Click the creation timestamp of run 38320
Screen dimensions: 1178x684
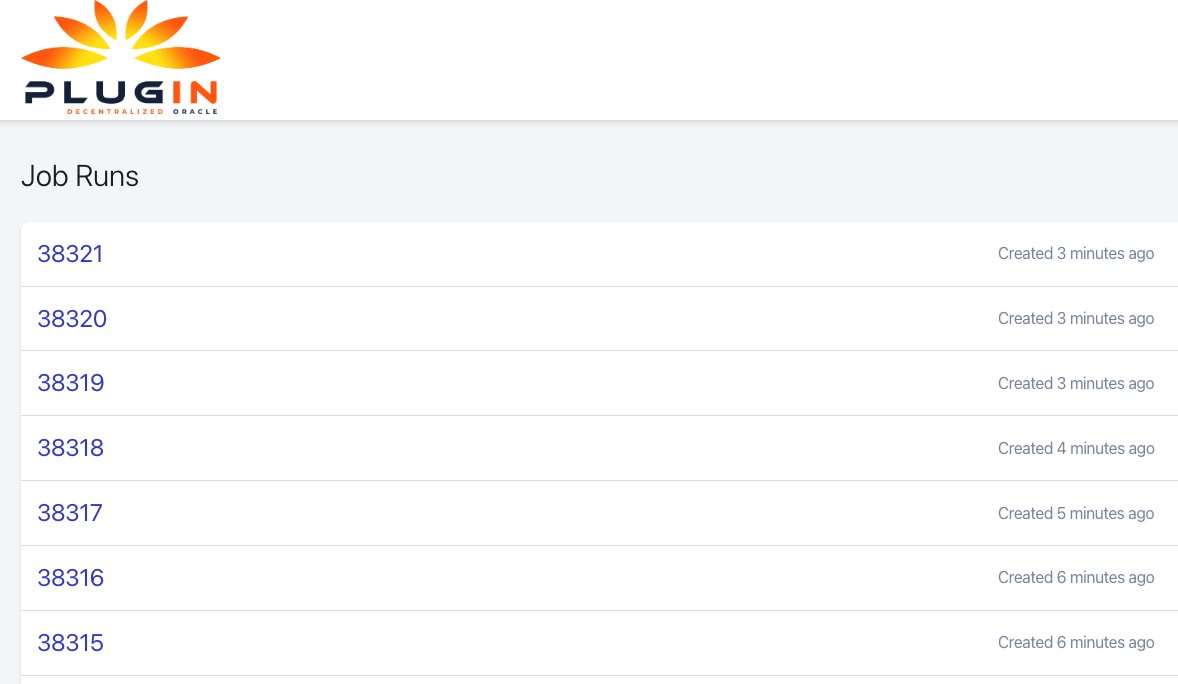point(1076,319)
